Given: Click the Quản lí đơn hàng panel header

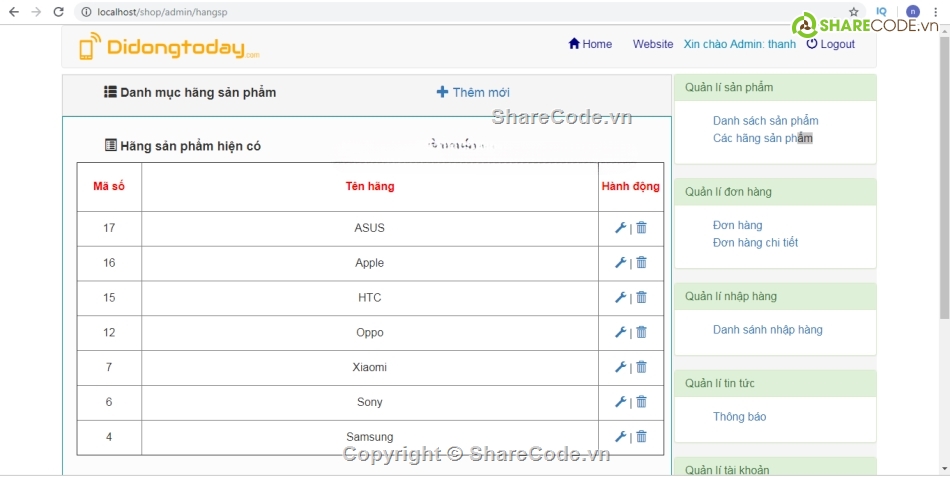Looking at the screenshot, I should tap(775, 192).
